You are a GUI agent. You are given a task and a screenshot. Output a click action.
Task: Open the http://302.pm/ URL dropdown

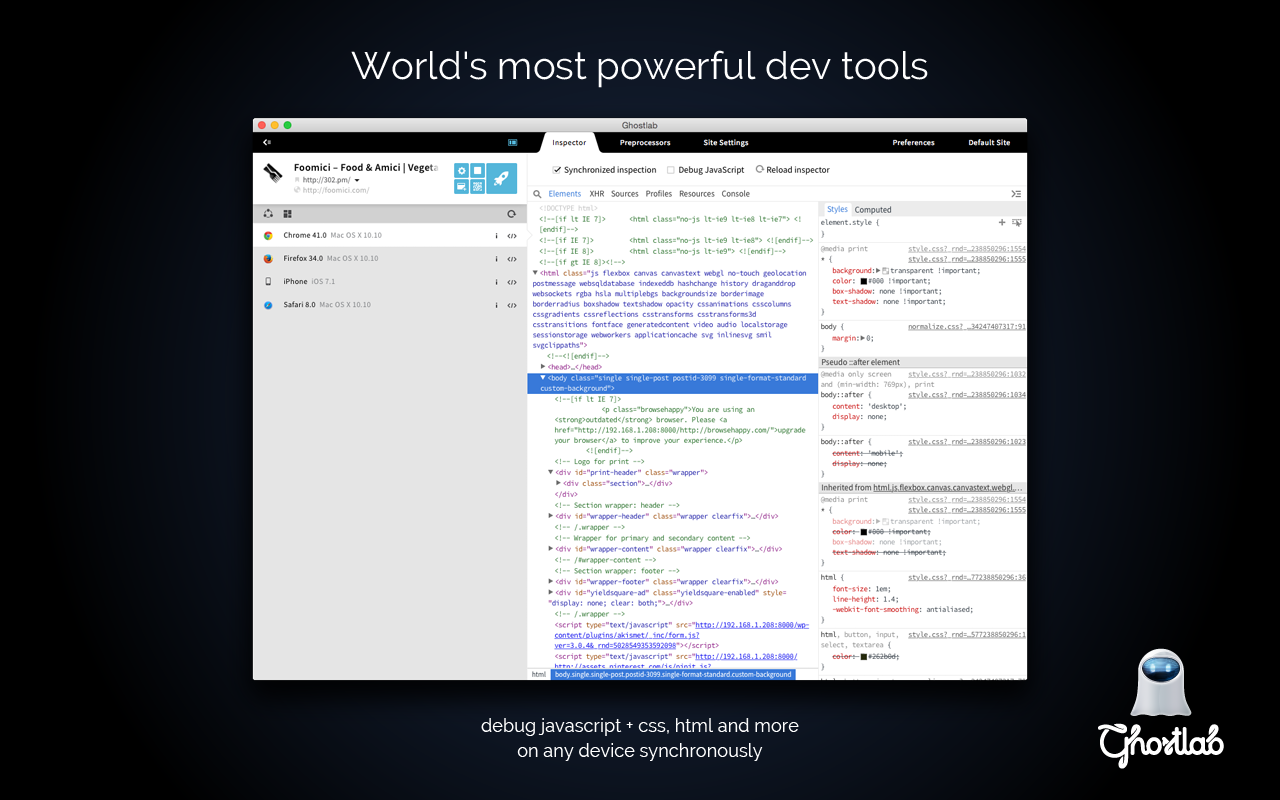point(357,181)
